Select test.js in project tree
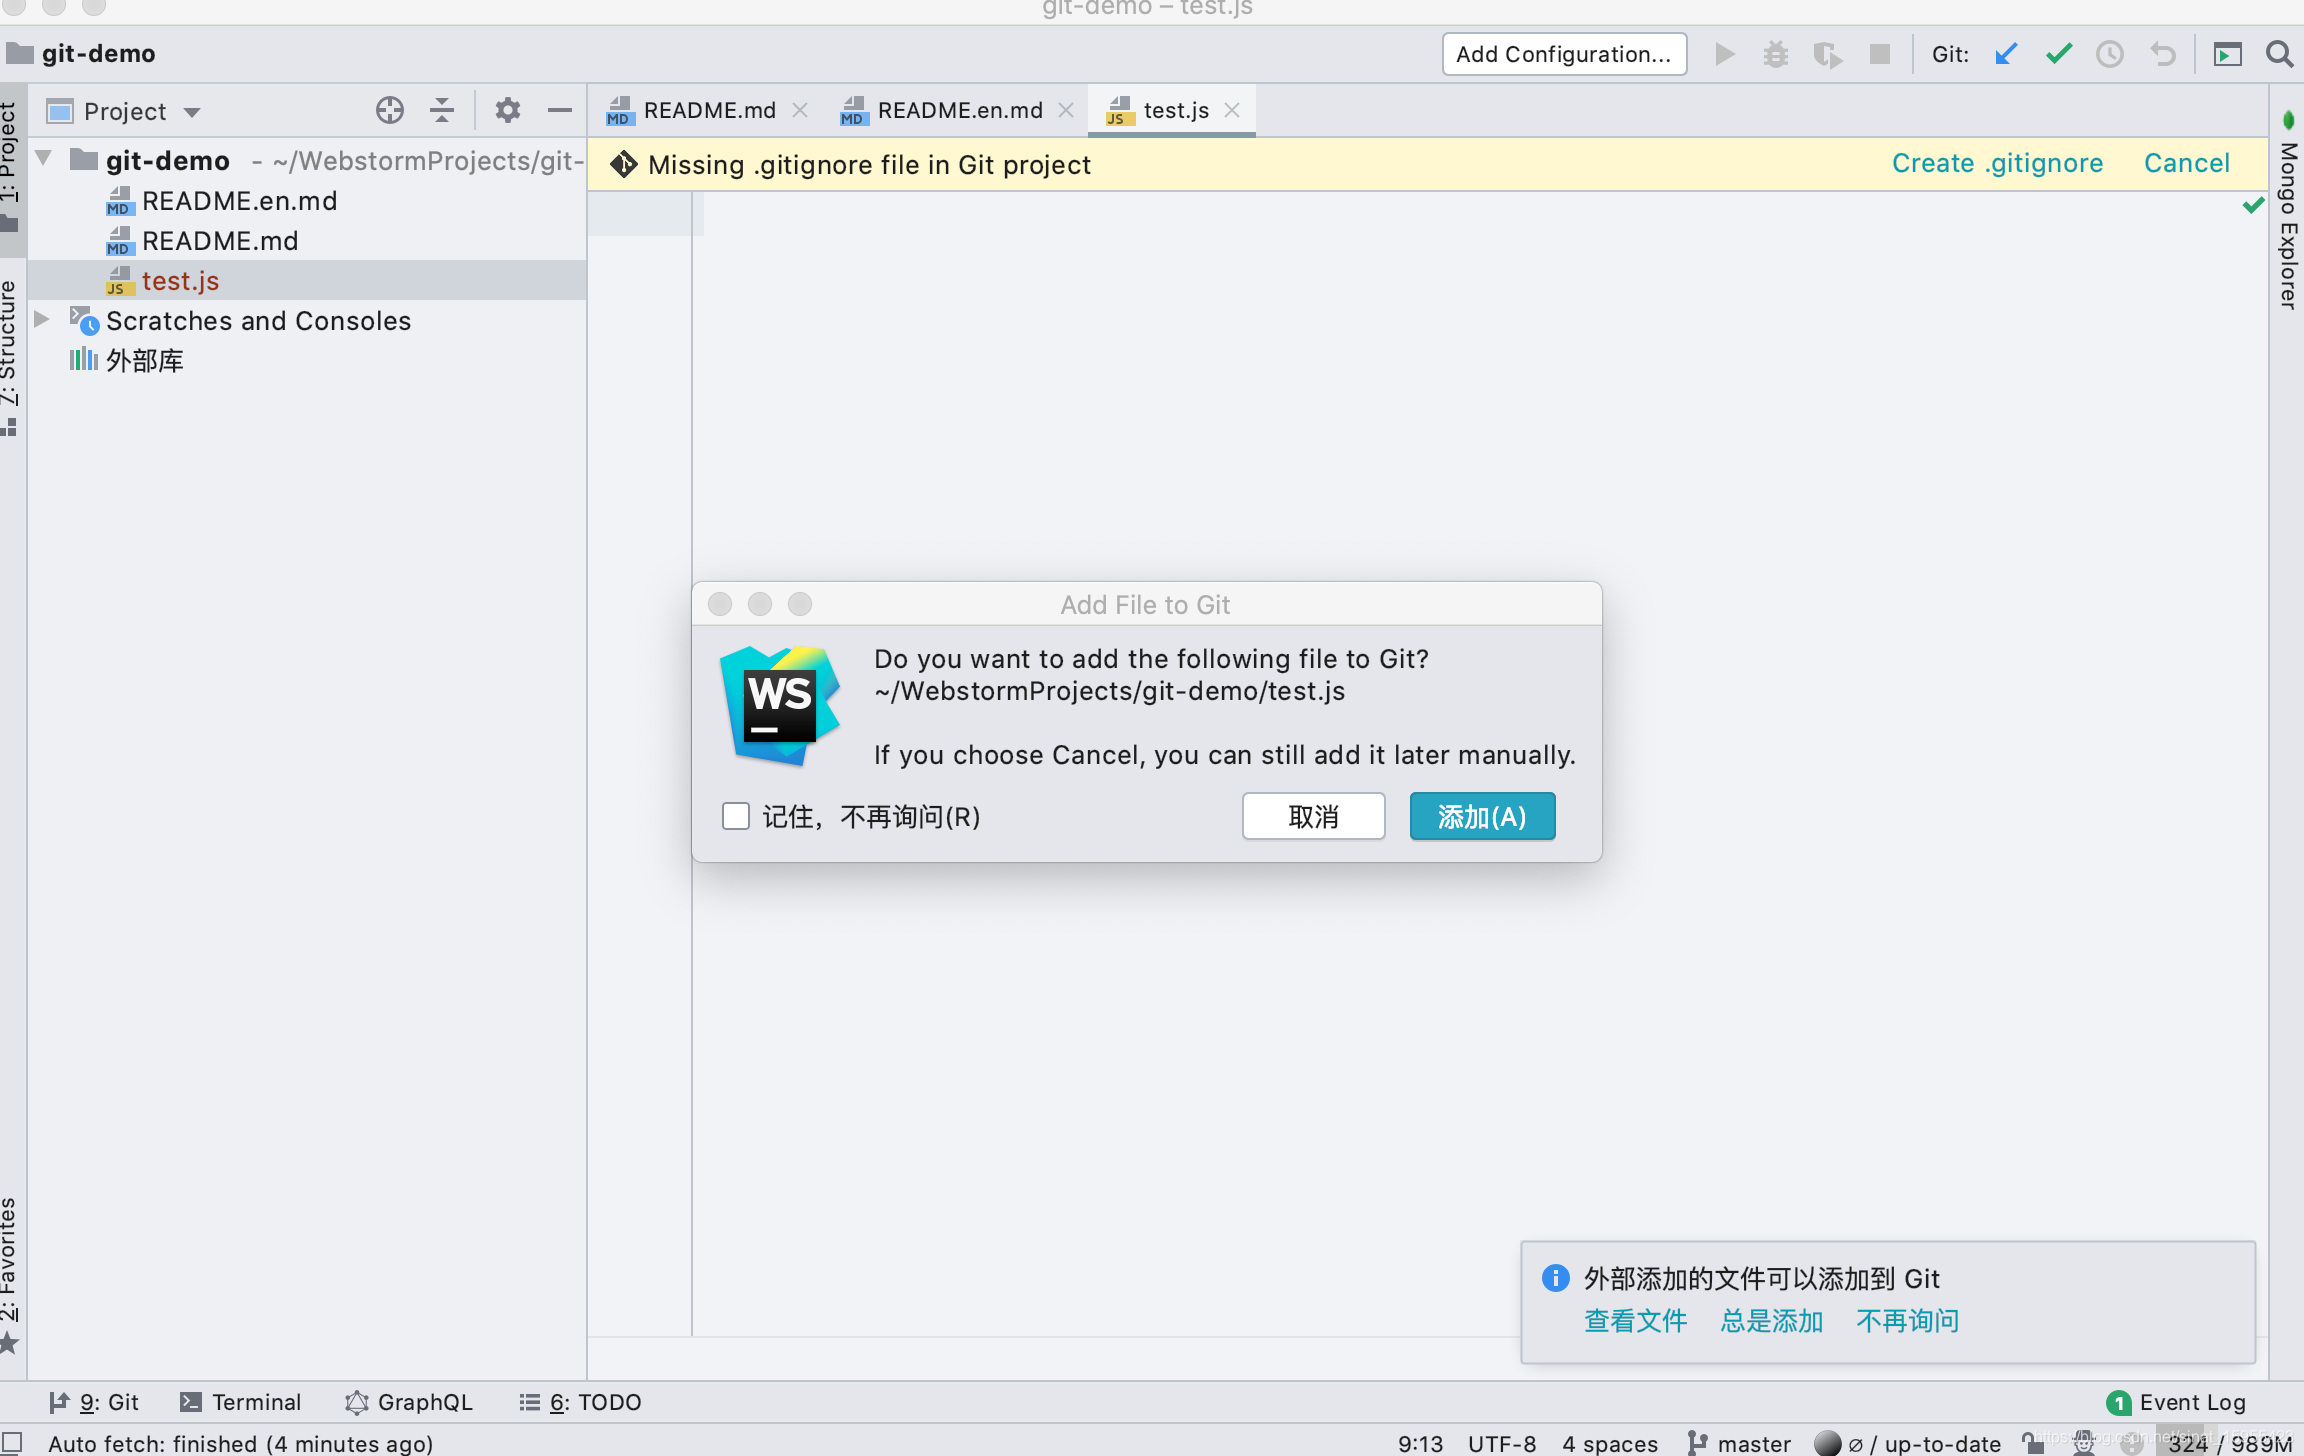 pyautogui.click(x=306, y=281)
